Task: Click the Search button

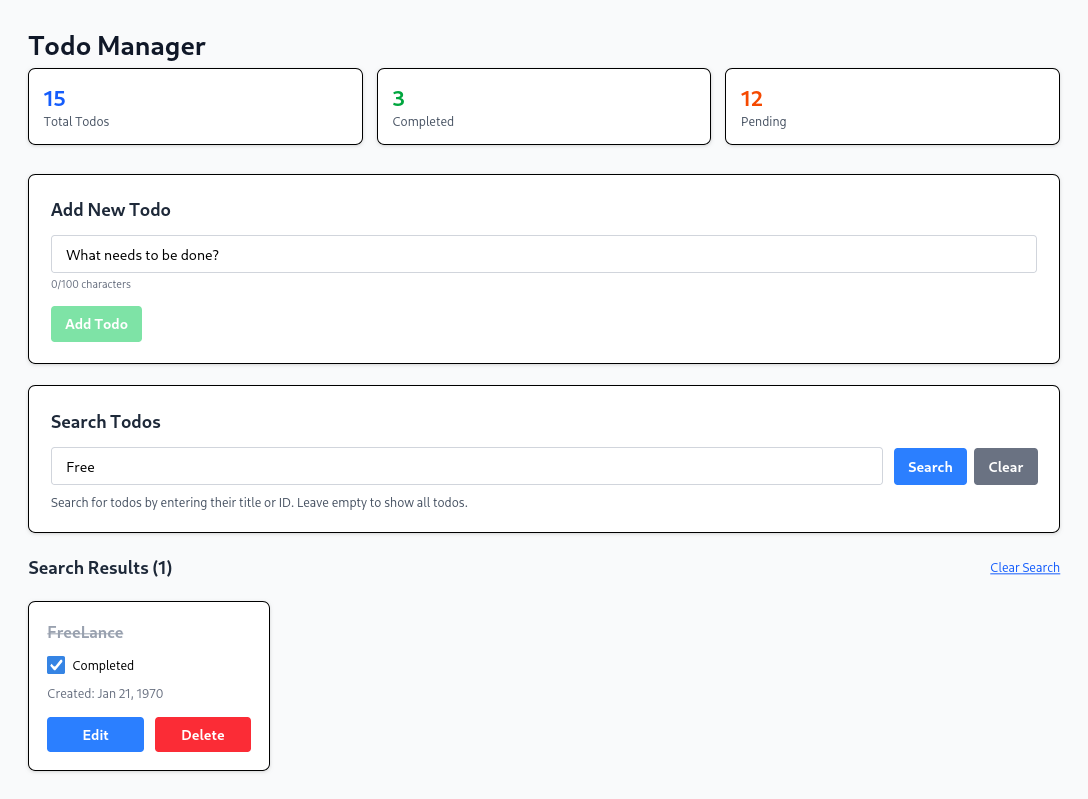Action: (929, 466)
